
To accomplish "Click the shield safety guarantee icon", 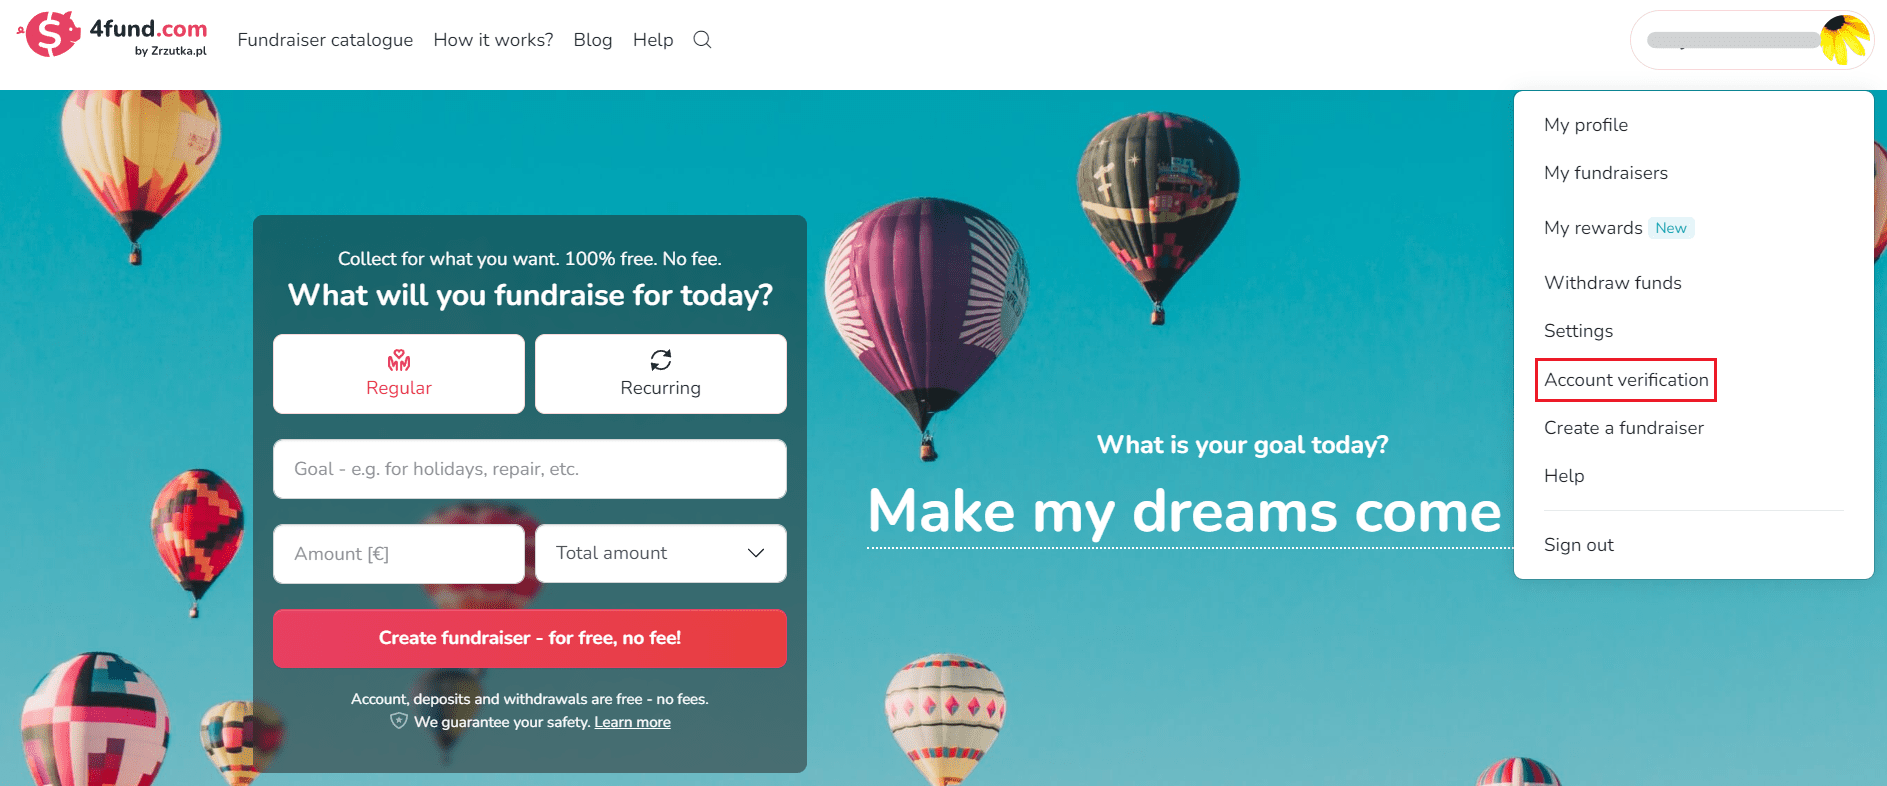I will point(399,721).
